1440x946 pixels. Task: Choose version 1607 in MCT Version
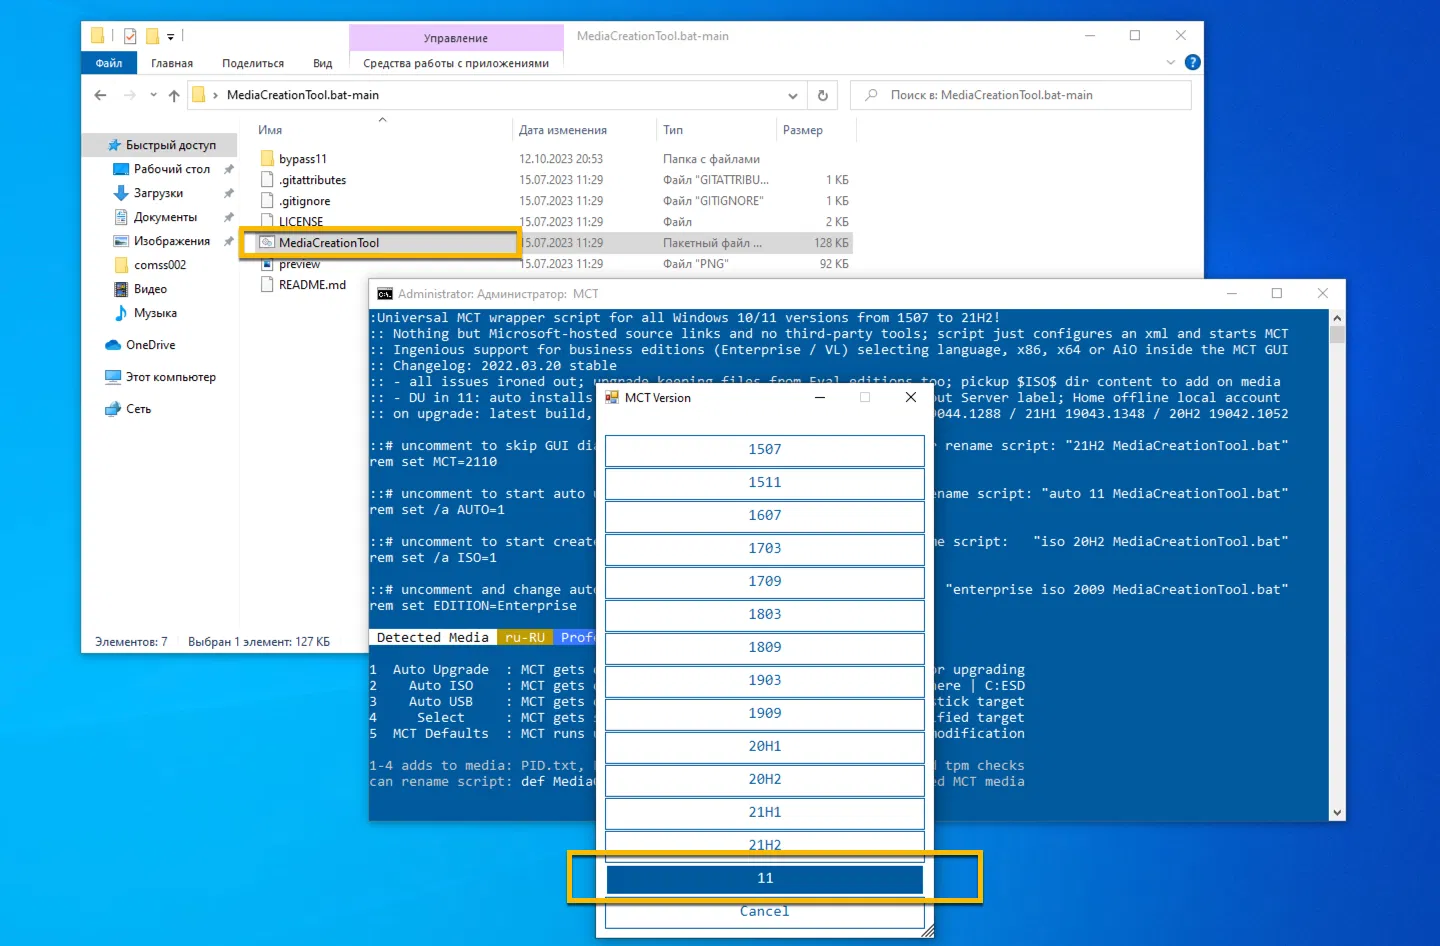765,516
